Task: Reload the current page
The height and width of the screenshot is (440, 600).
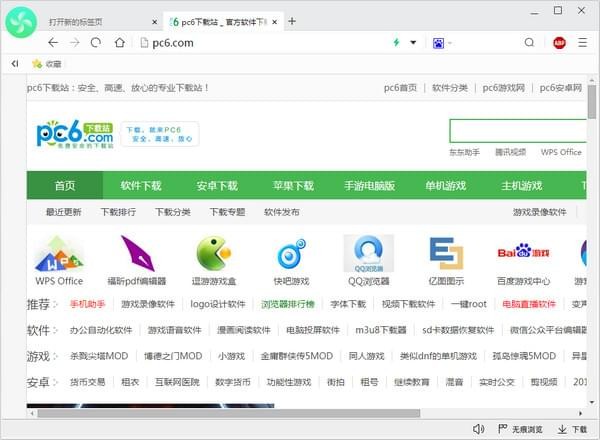Action: point(96,42)
